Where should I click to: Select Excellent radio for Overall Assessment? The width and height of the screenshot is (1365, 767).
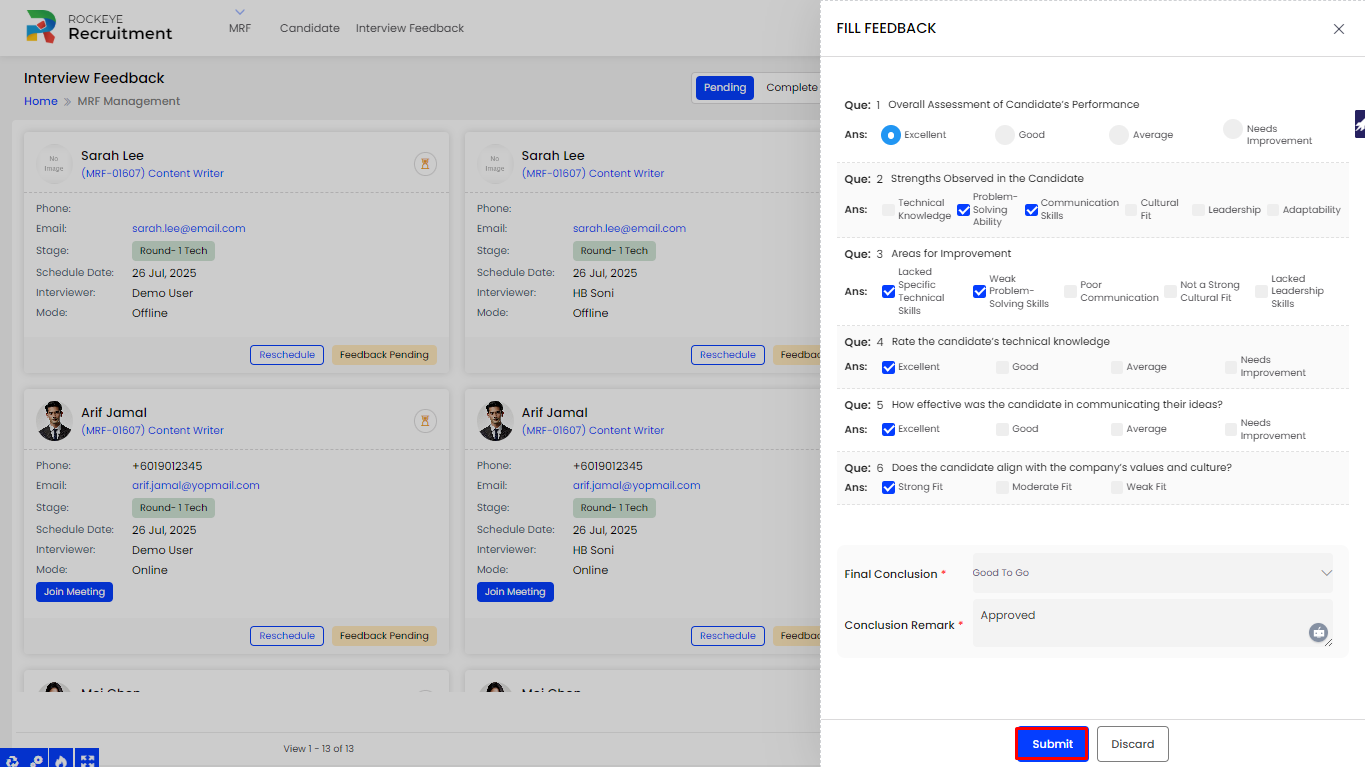891,135
